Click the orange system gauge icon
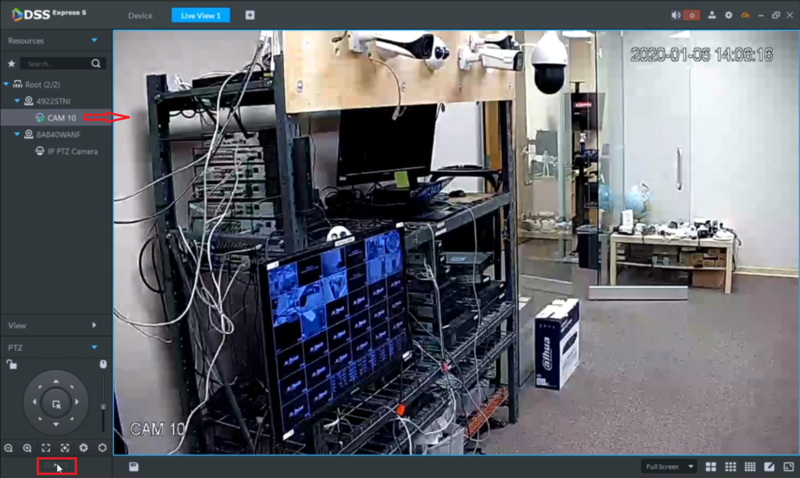The width and height of the screenshot is (800, 478). tap(745, 15)
